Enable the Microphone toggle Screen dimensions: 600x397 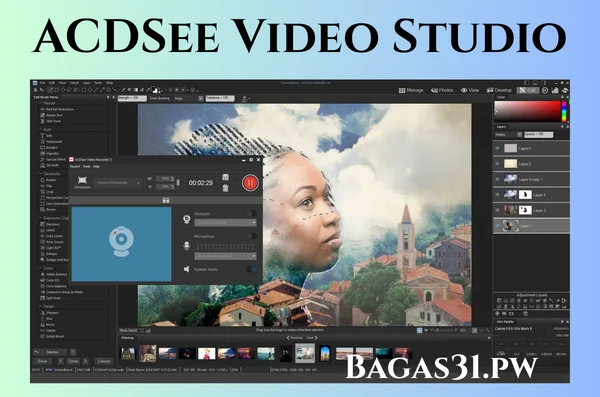251,236
